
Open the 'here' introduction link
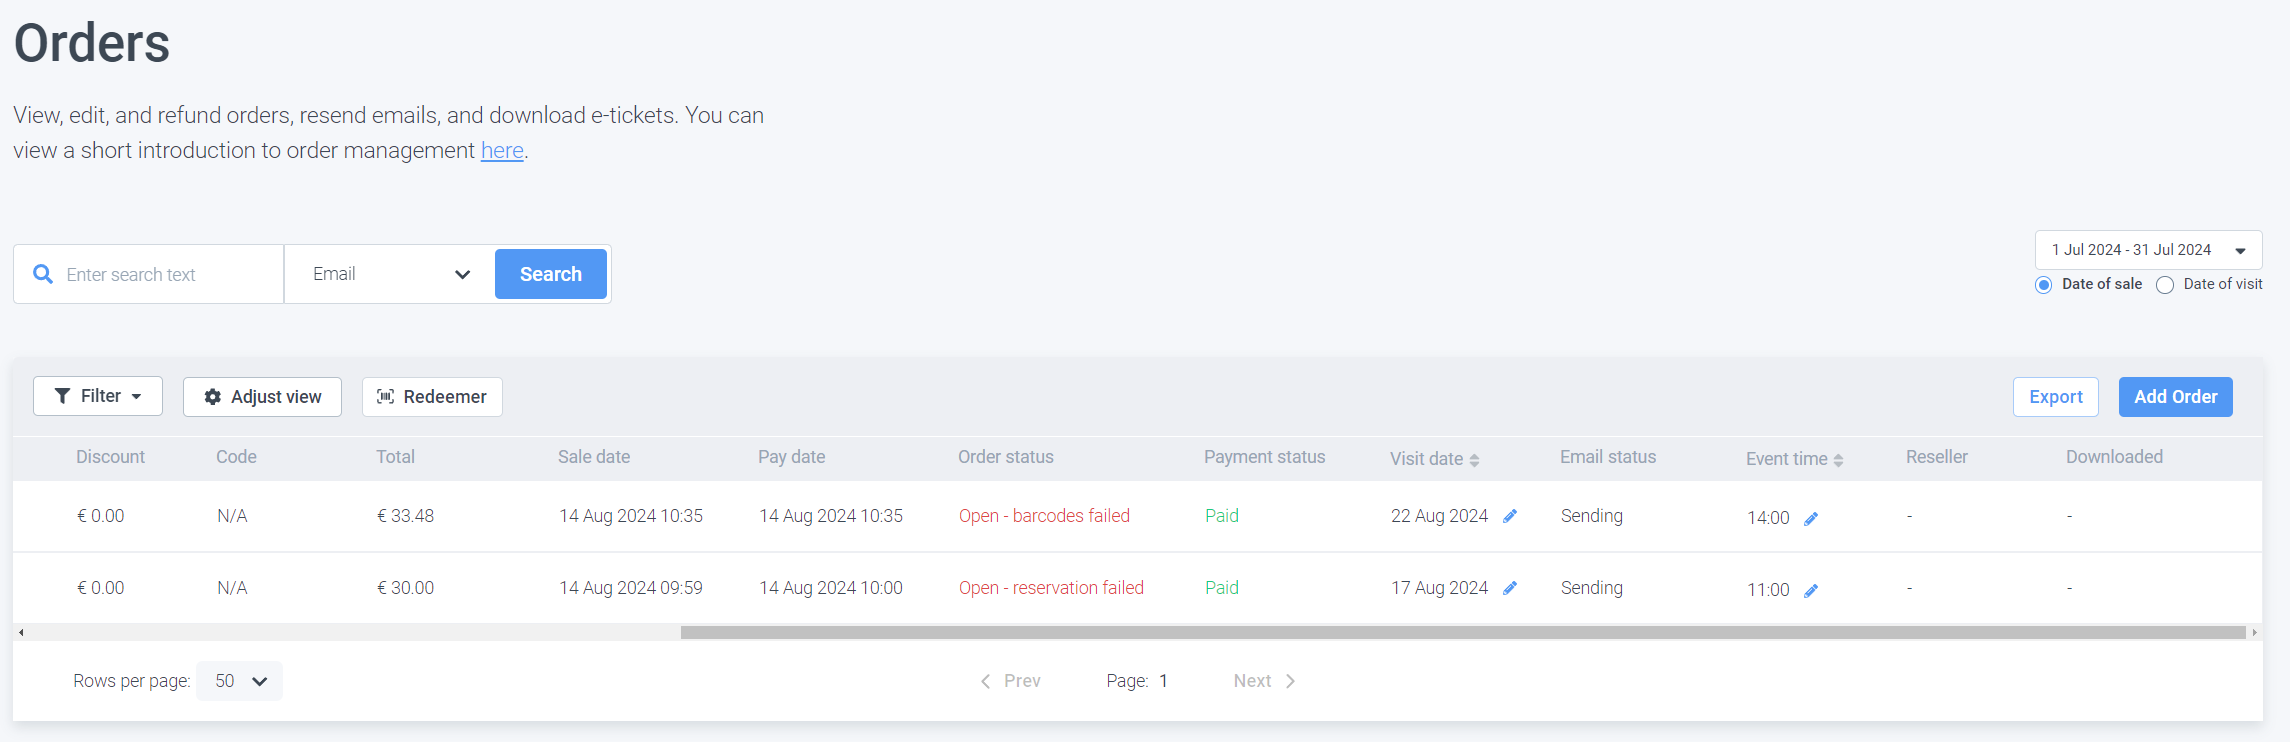pyautogui.click(x=502, y=150)
